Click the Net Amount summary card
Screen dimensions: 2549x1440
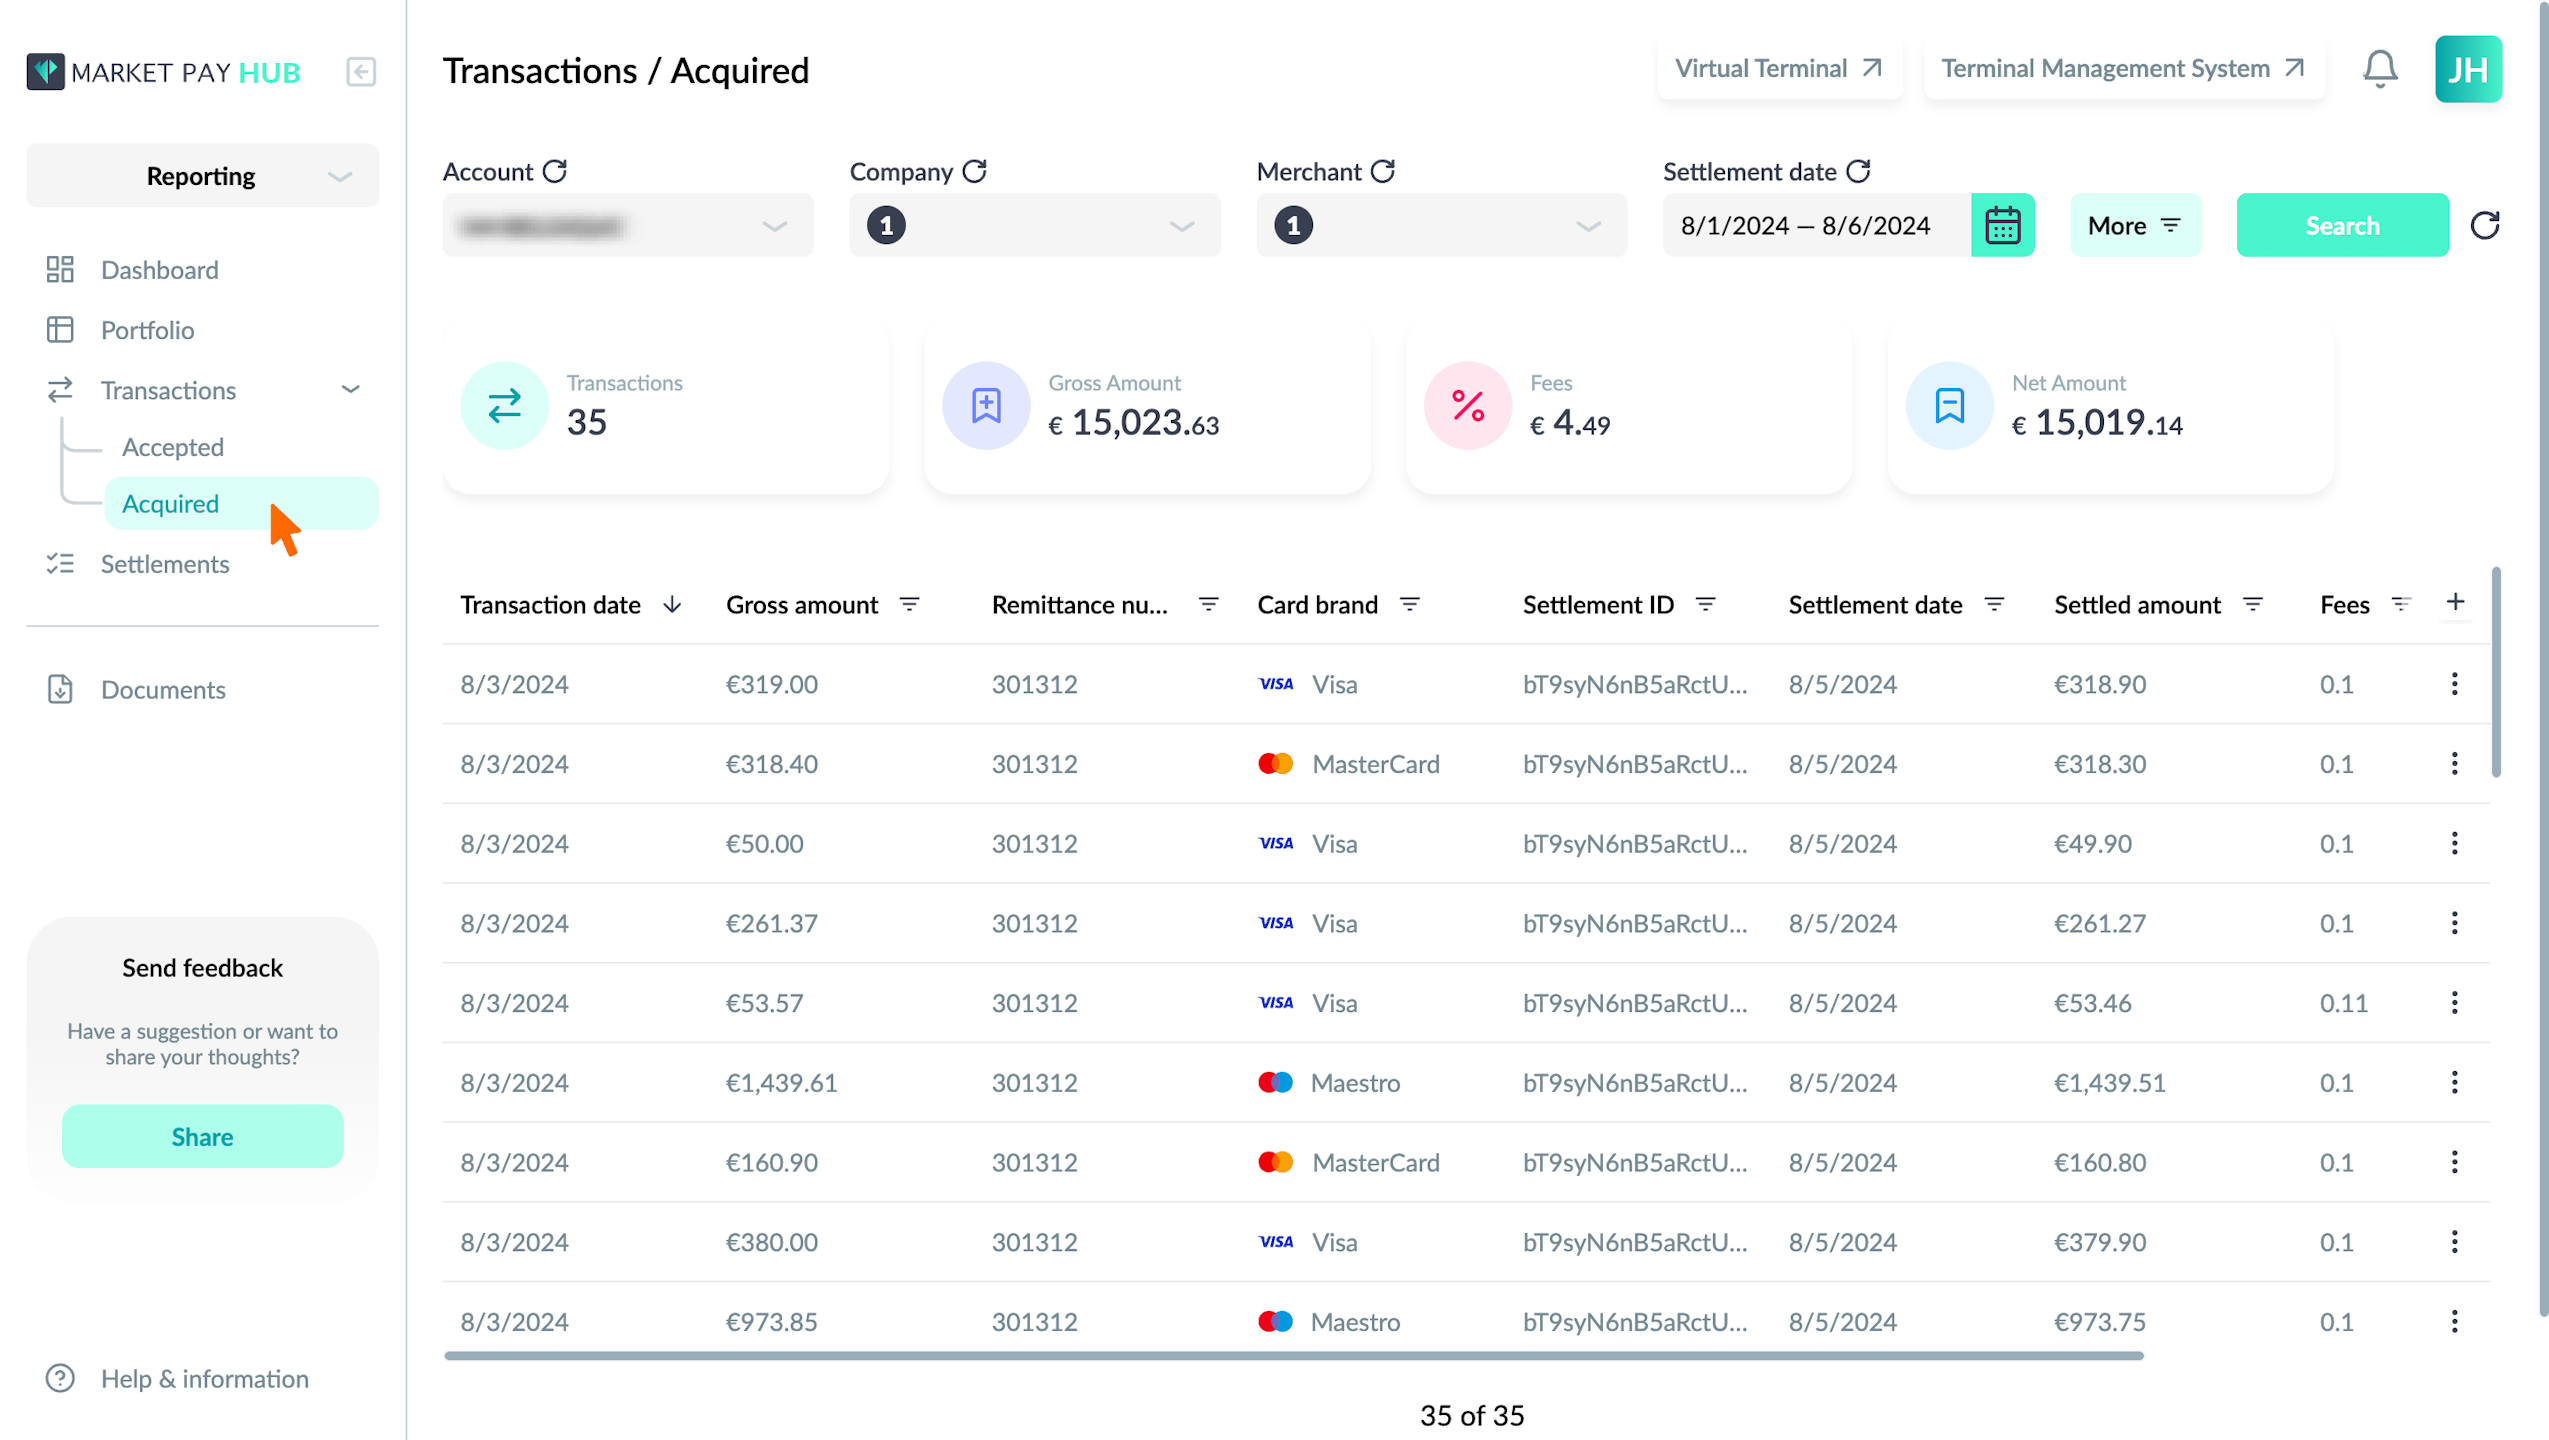click(2111, 406)
